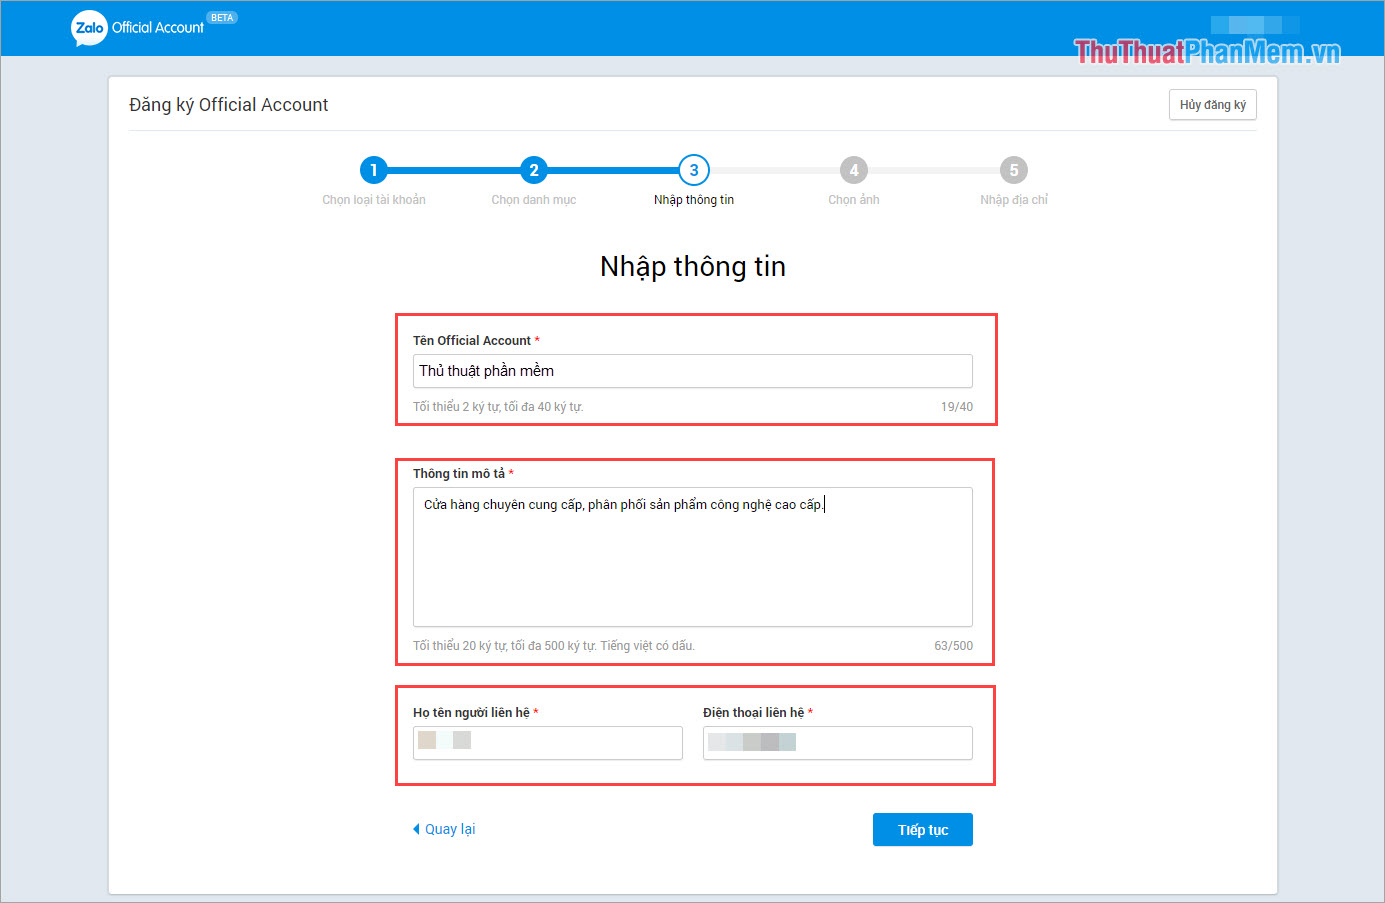Select step circle 5 in the progress bar
This screenshot has width=1385, height=903.
click(x=1014, y=169)
